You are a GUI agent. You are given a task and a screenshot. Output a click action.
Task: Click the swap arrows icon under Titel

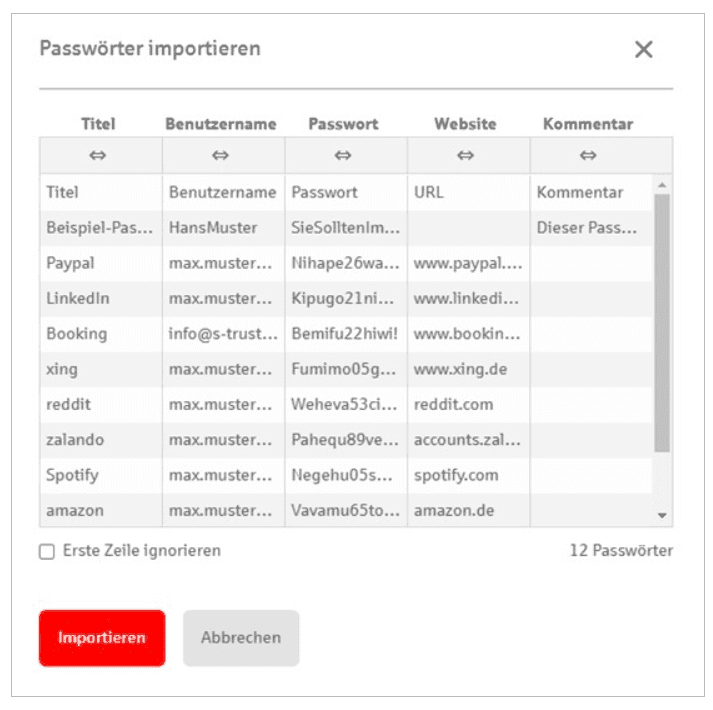pyautogui.click(x=99, y=155)
